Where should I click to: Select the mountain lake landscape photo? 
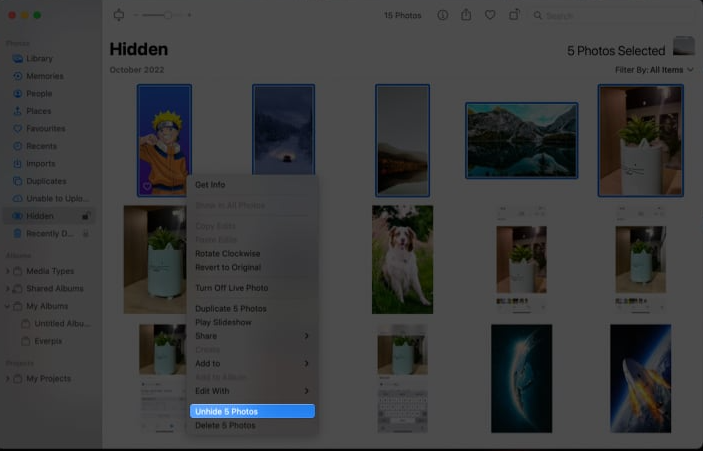click(521, 140)
